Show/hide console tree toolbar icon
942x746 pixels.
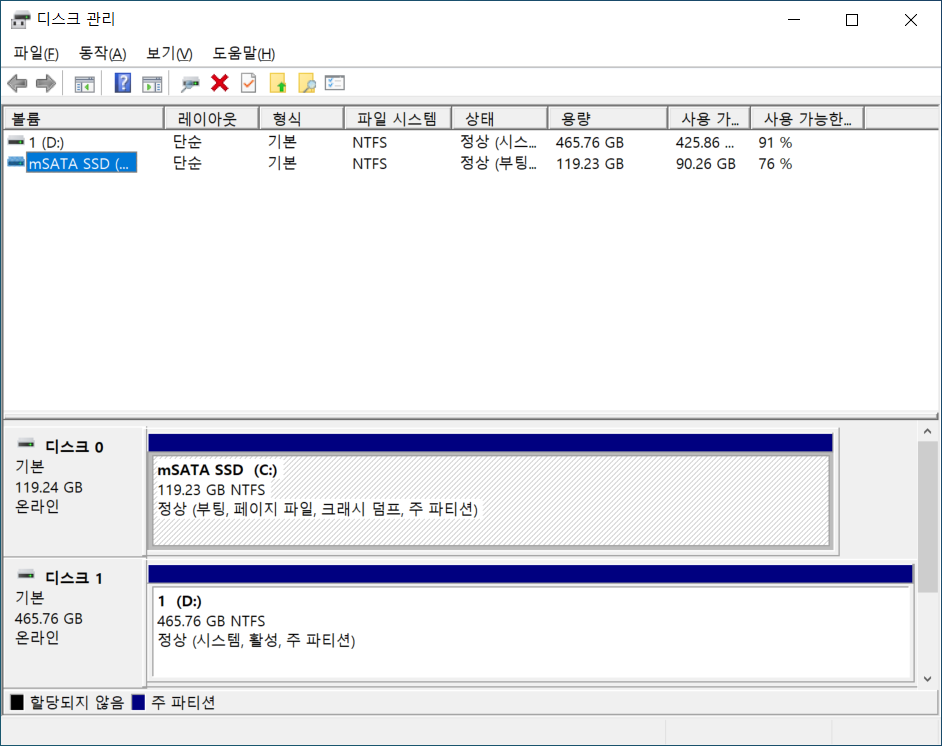click(85, 83)
